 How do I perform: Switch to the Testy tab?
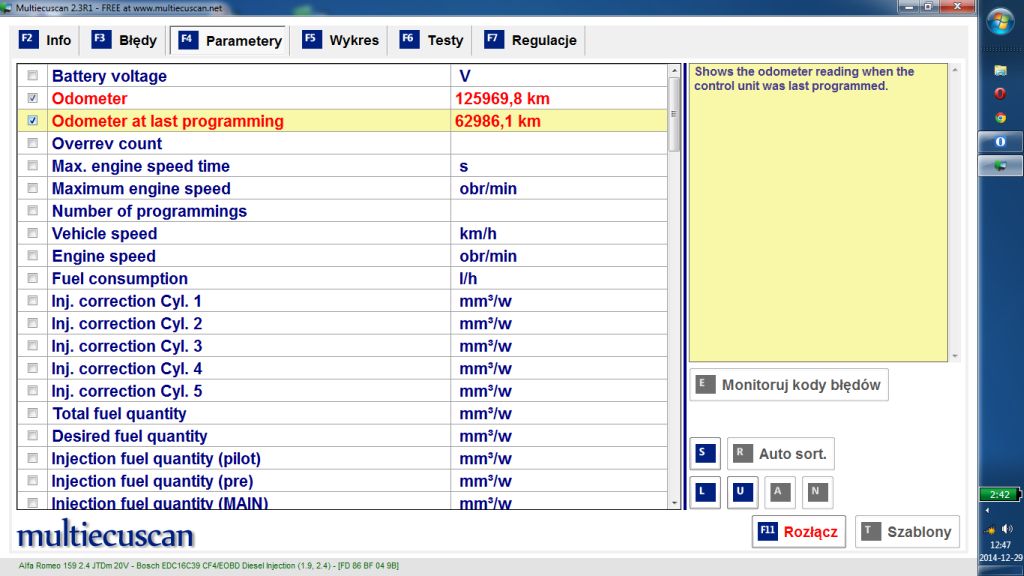[431, 40]
